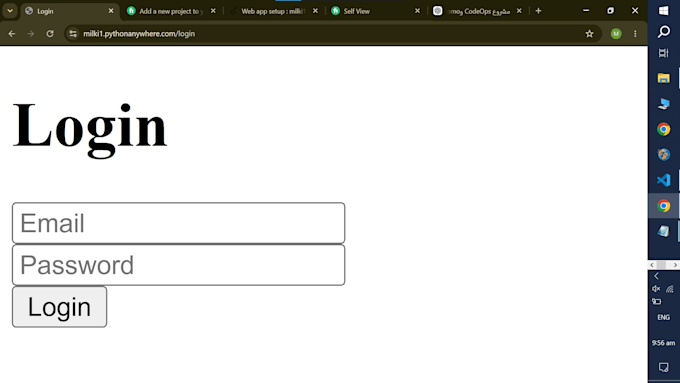Screen dimensions: 680x383
Task: Open Chrome three-dot menu
Action: point(635,33)
